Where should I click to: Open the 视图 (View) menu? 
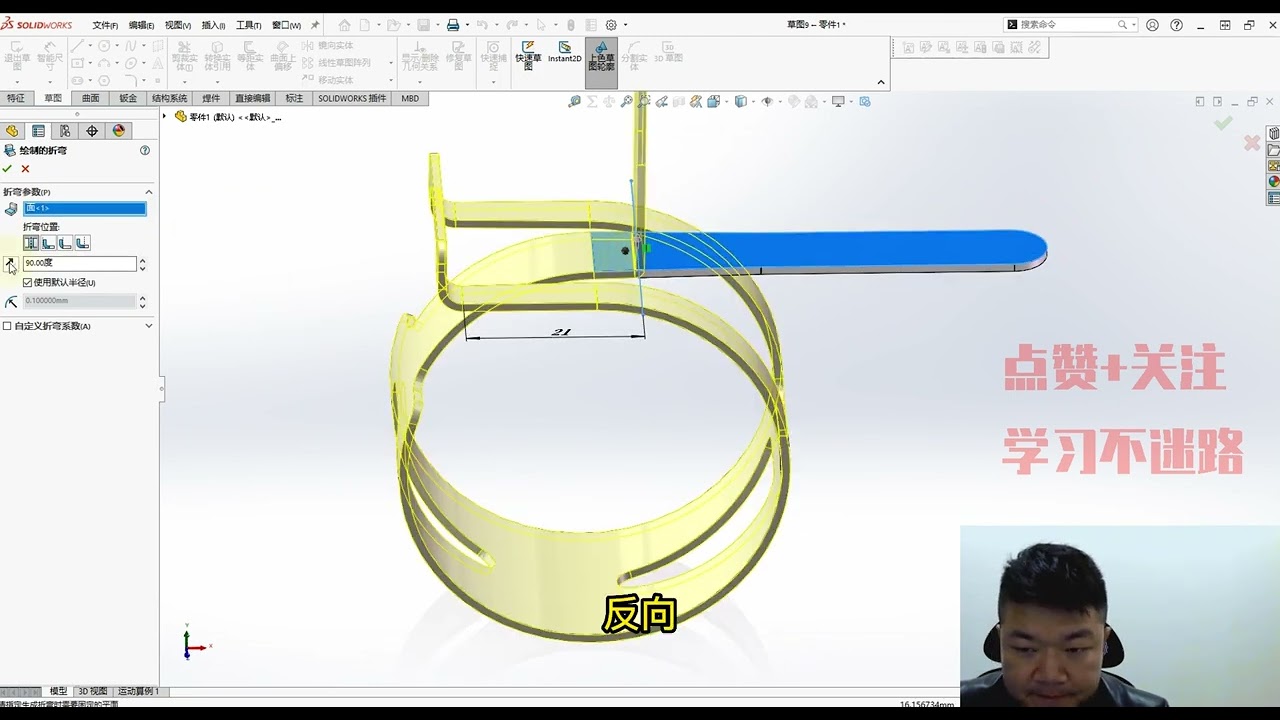click(x=177, y=25)
